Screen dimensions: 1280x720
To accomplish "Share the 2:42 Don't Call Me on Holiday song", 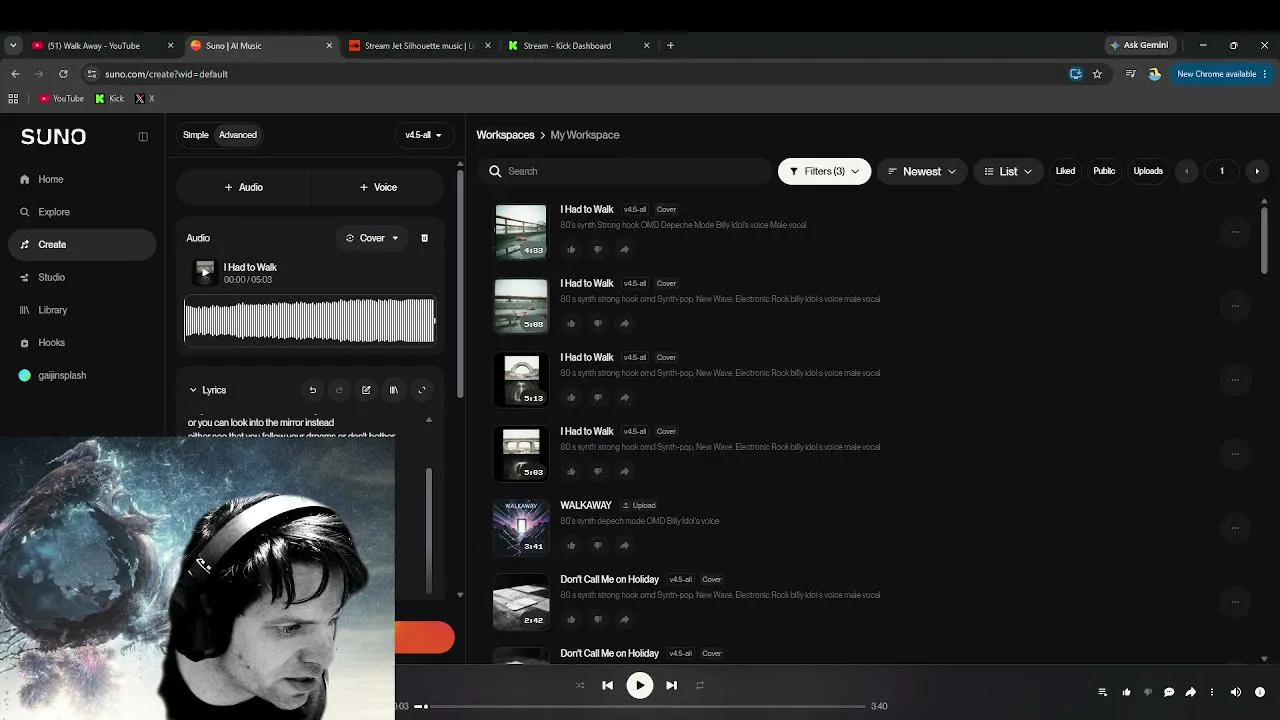I will (625, 619).
